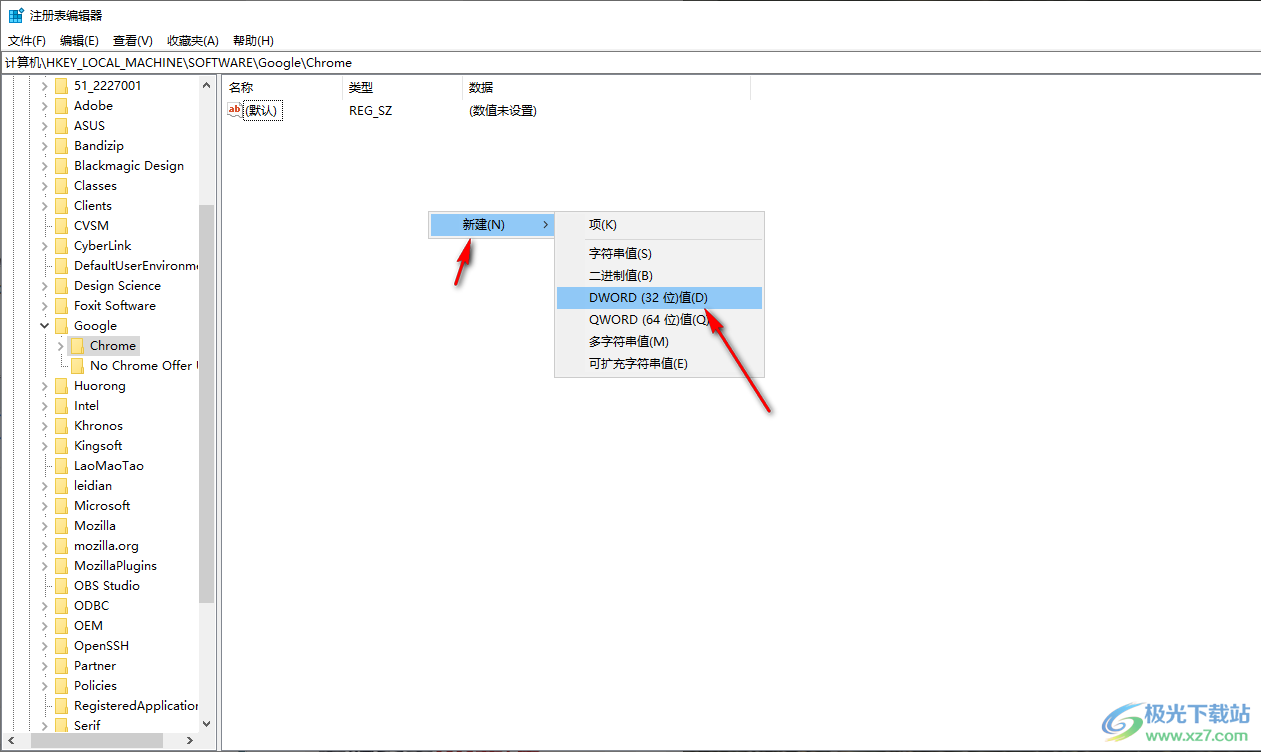Choose DWORD (32 位)值(D) in submenu
This screenshot has height=752, width=1261.
point(659,298)
